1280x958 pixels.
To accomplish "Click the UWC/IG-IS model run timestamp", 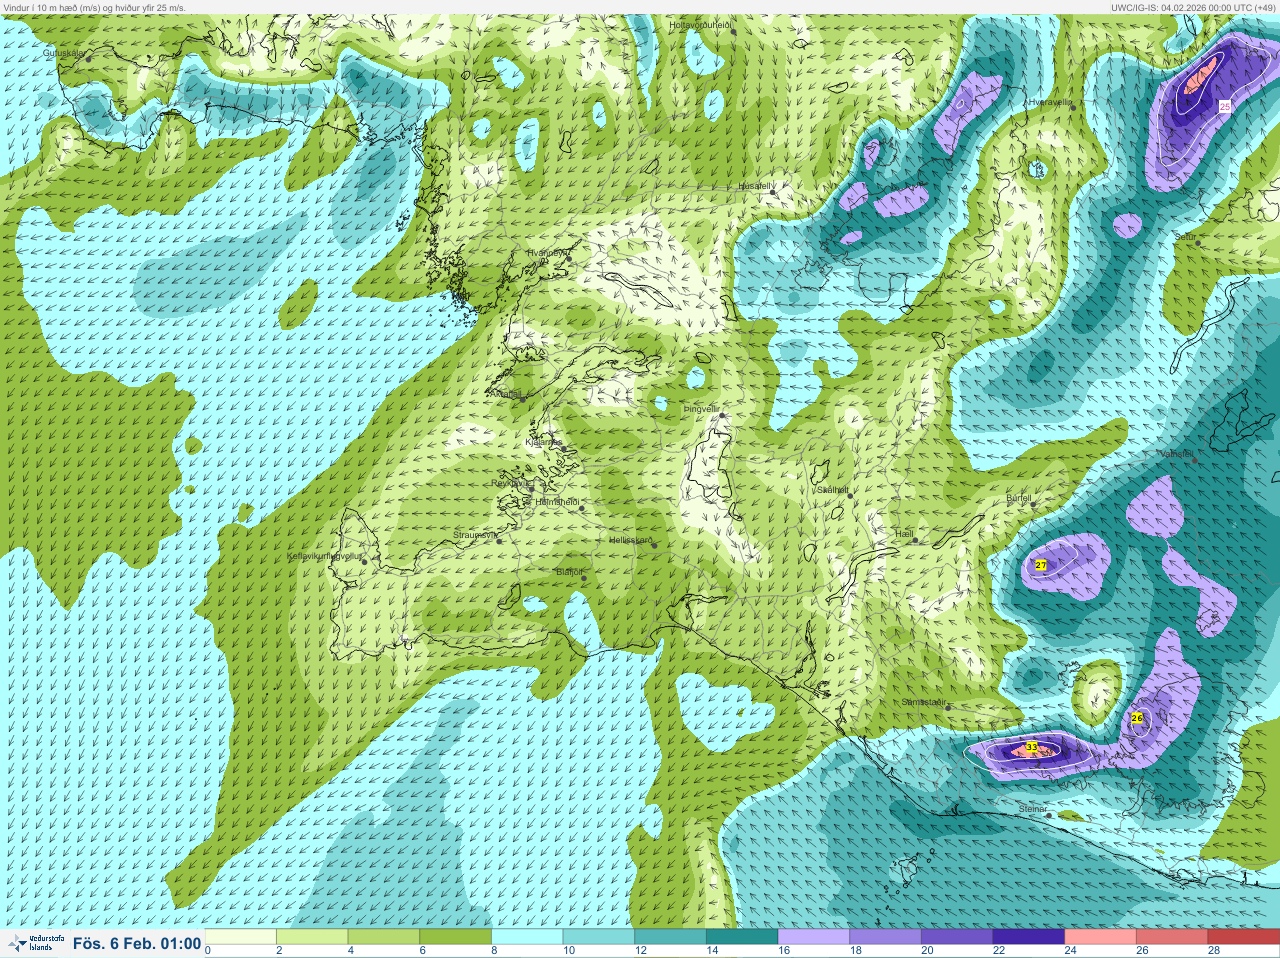I will [x=1191, y=7].
